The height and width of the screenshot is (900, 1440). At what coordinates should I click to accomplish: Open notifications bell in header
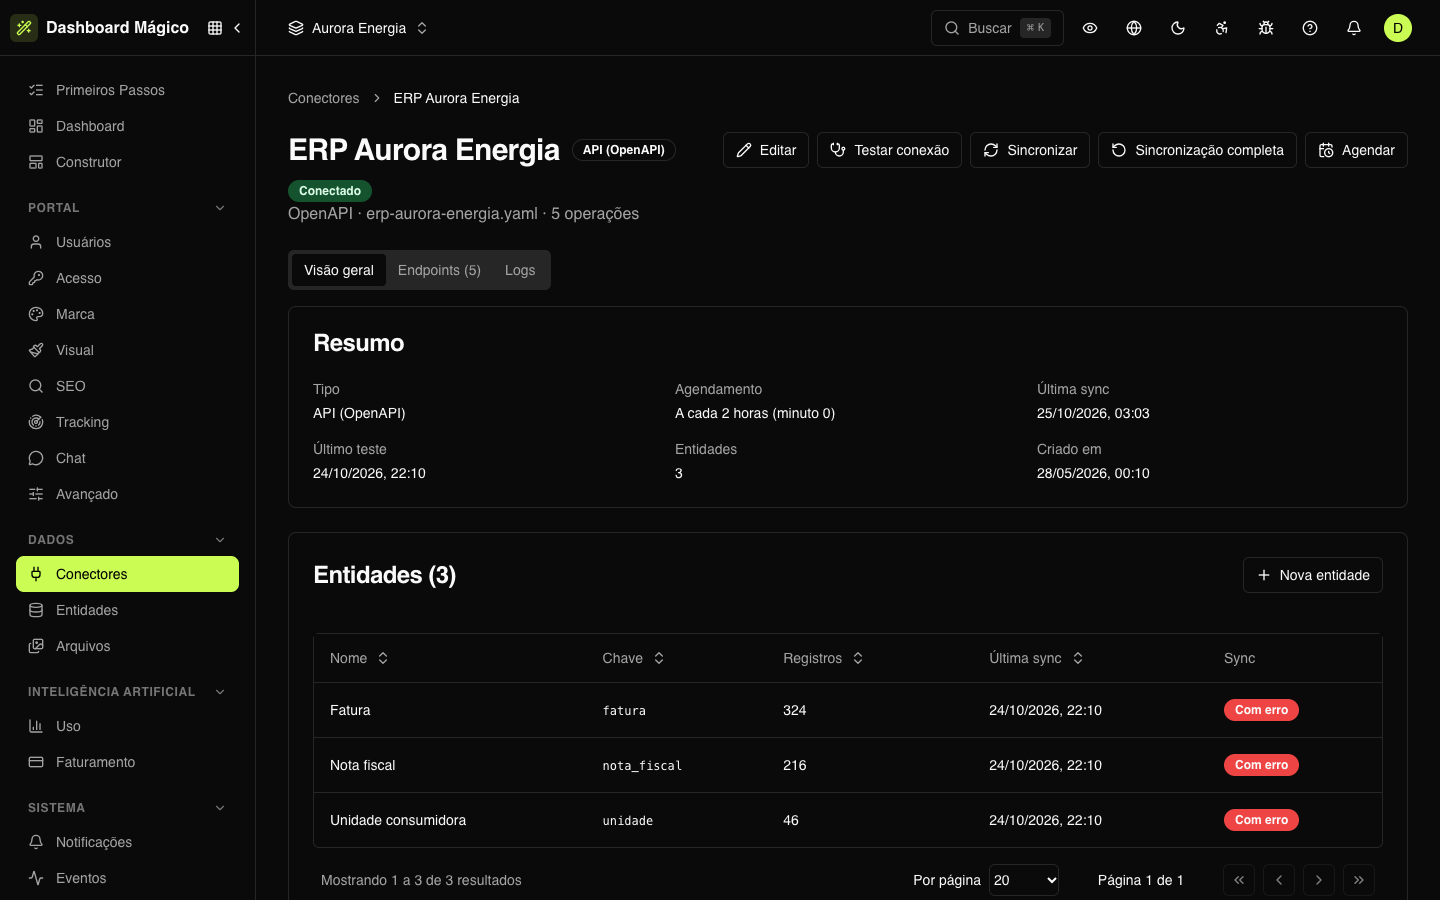pos(1354,28)
